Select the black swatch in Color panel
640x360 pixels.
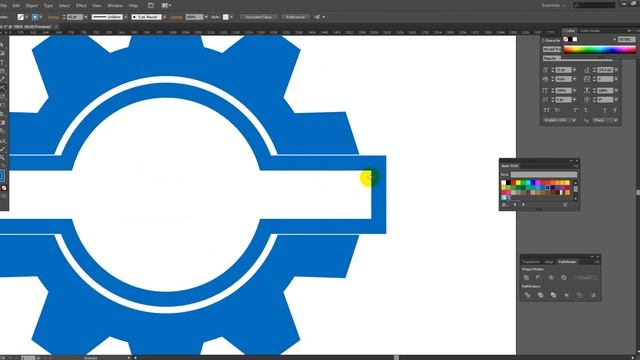tap(570, 39)
